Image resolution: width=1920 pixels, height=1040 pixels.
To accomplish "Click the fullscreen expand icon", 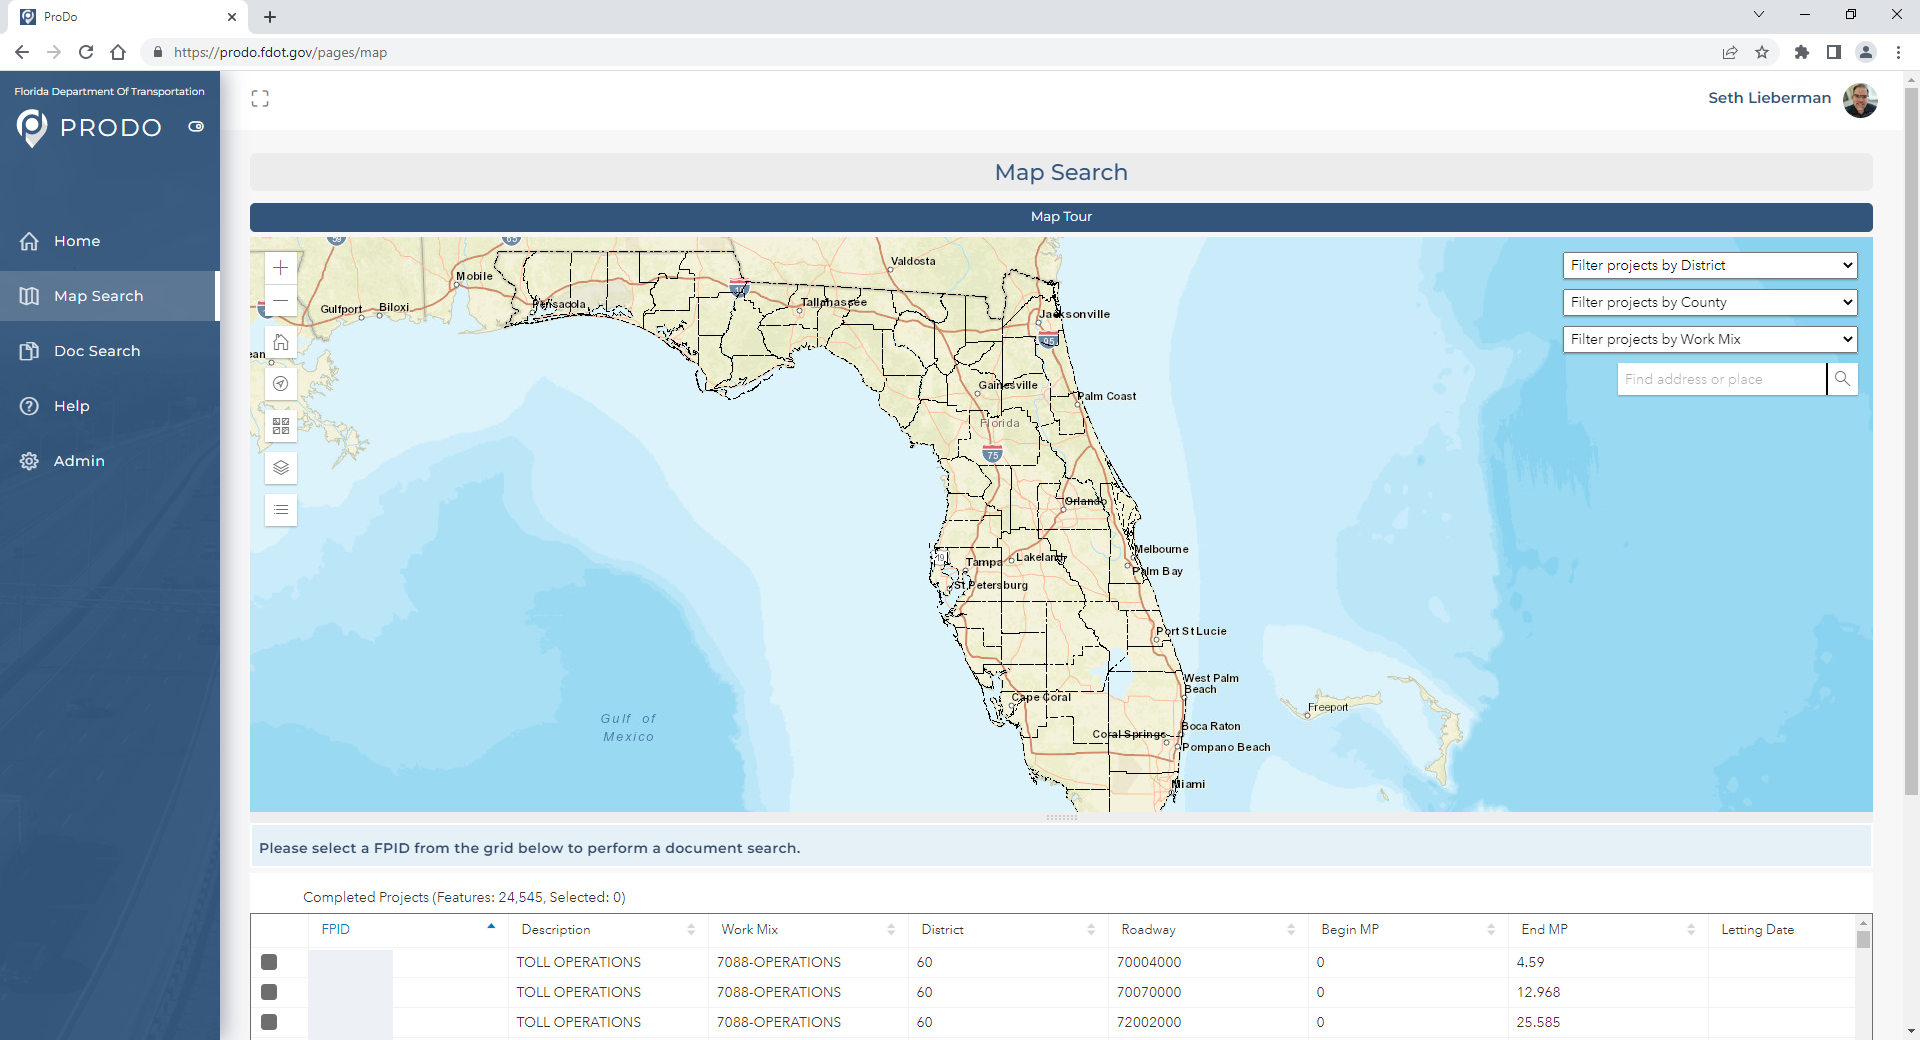I will pyautogui.click(x=260, y=98).
